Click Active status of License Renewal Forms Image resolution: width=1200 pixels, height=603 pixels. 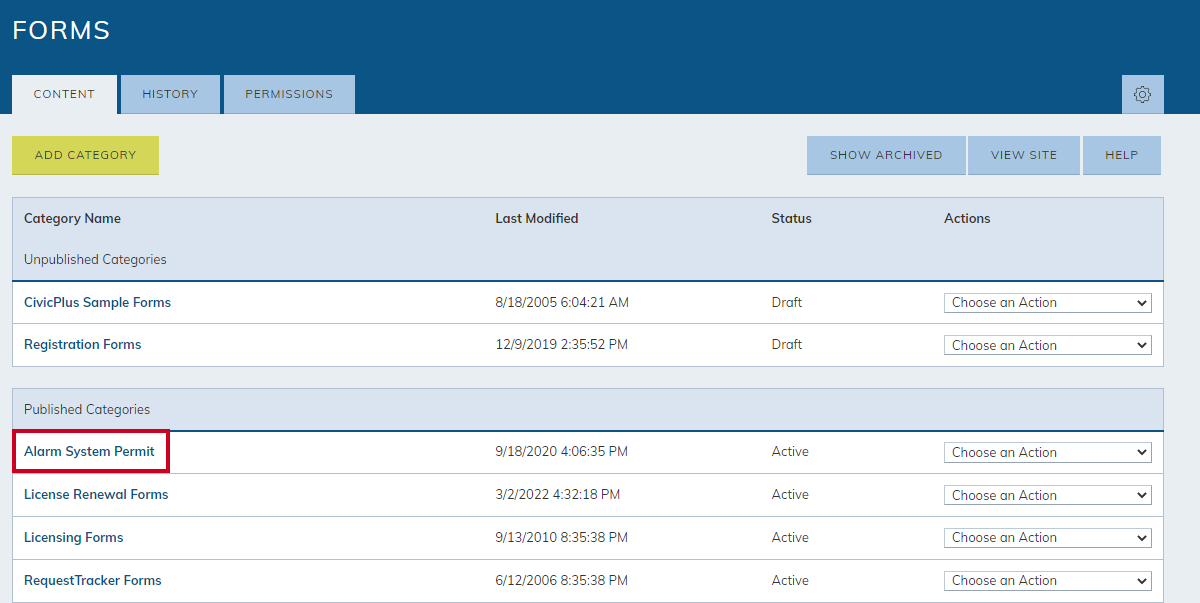[790, 494]
